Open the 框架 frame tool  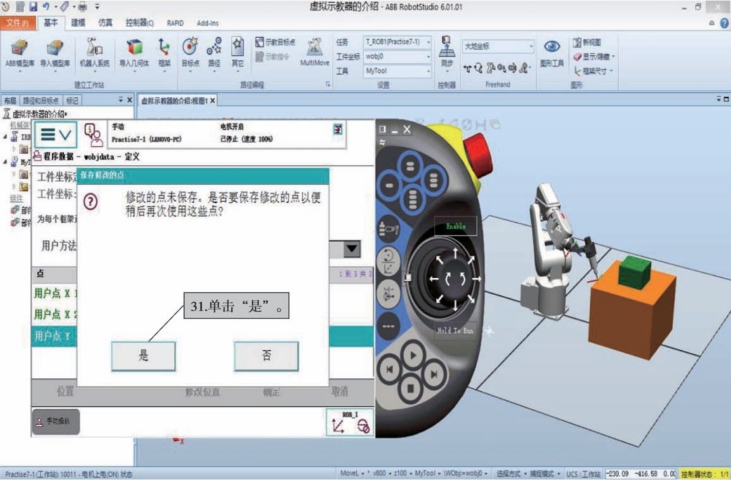click(164, 53)
